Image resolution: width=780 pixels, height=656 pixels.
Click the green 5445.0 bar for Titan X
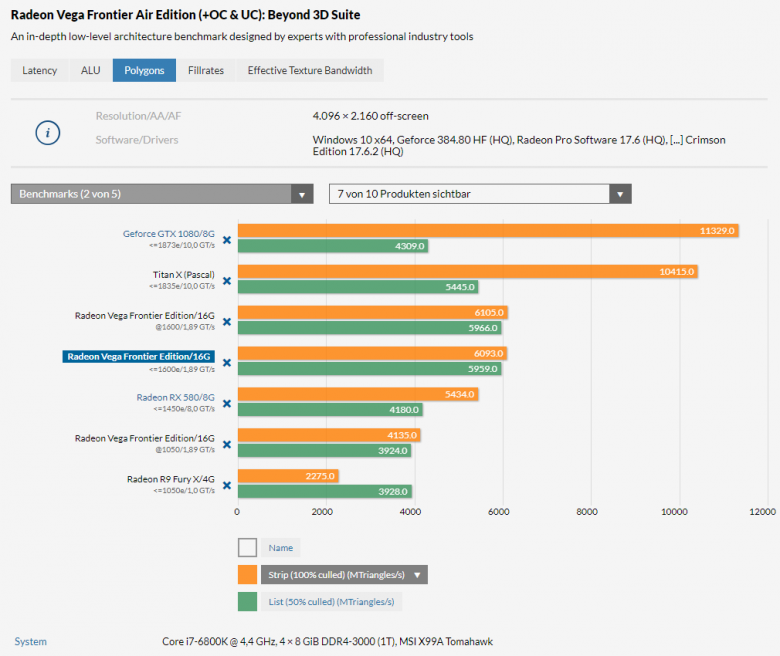[x=358, y=287]
